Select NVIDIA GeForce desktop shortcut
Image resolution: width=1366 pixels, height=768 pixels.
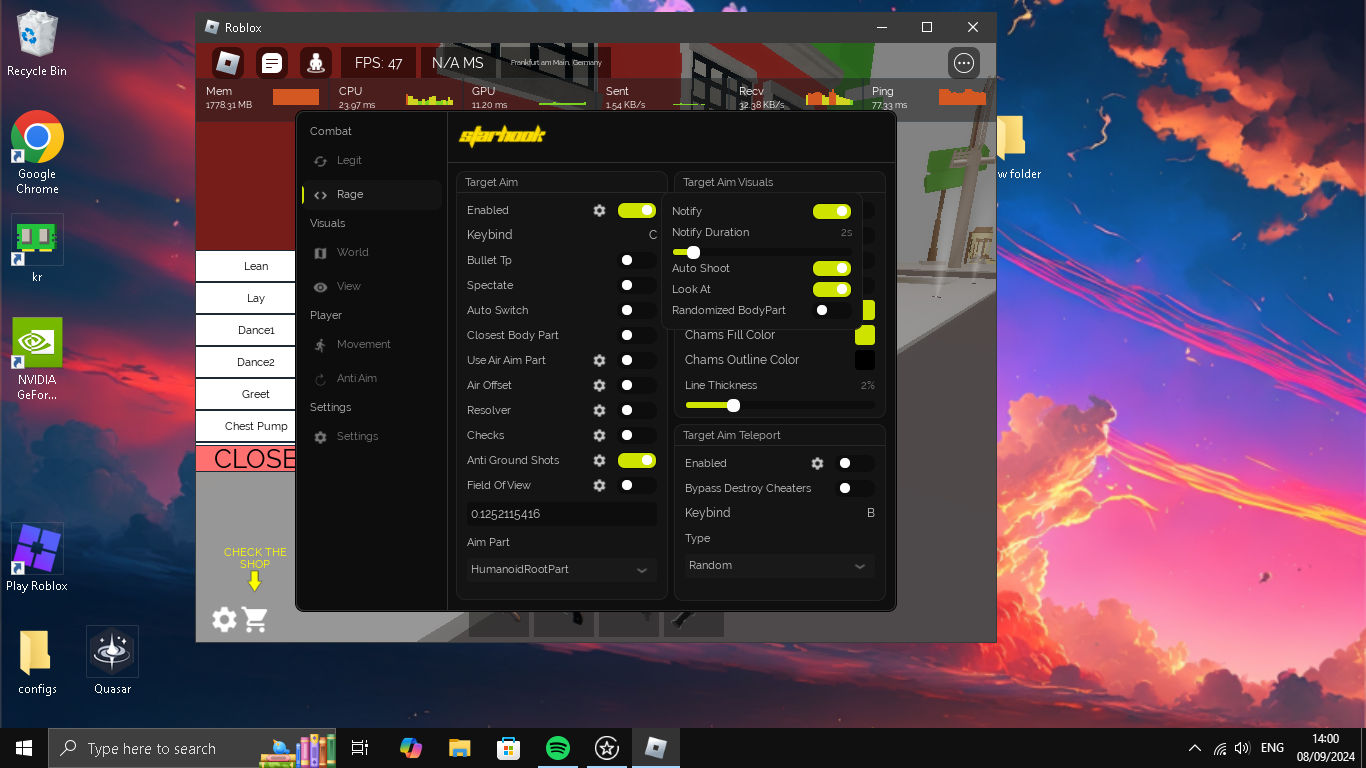[x=37, y=358]
